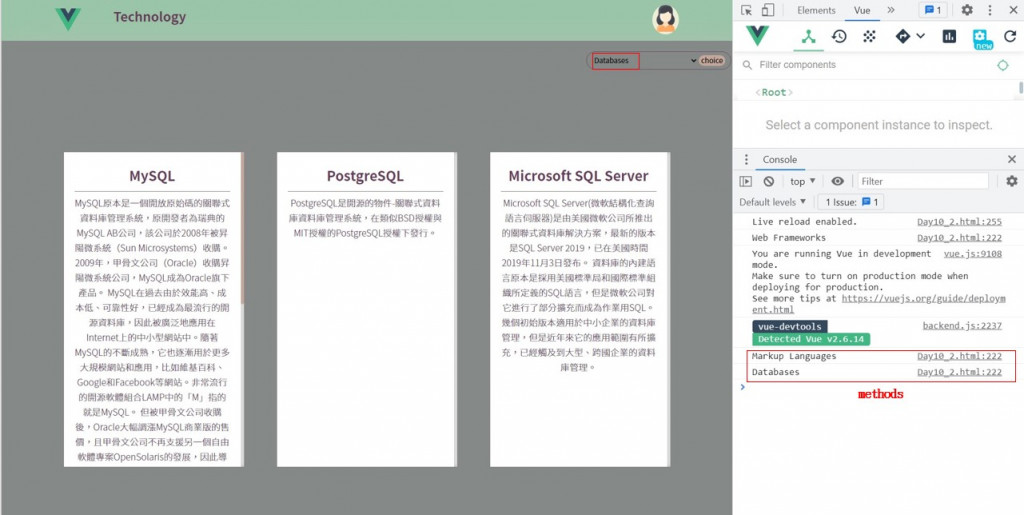Open Day10_2.html:222 link beside Web Frameworks

click(x=959, y=238)
